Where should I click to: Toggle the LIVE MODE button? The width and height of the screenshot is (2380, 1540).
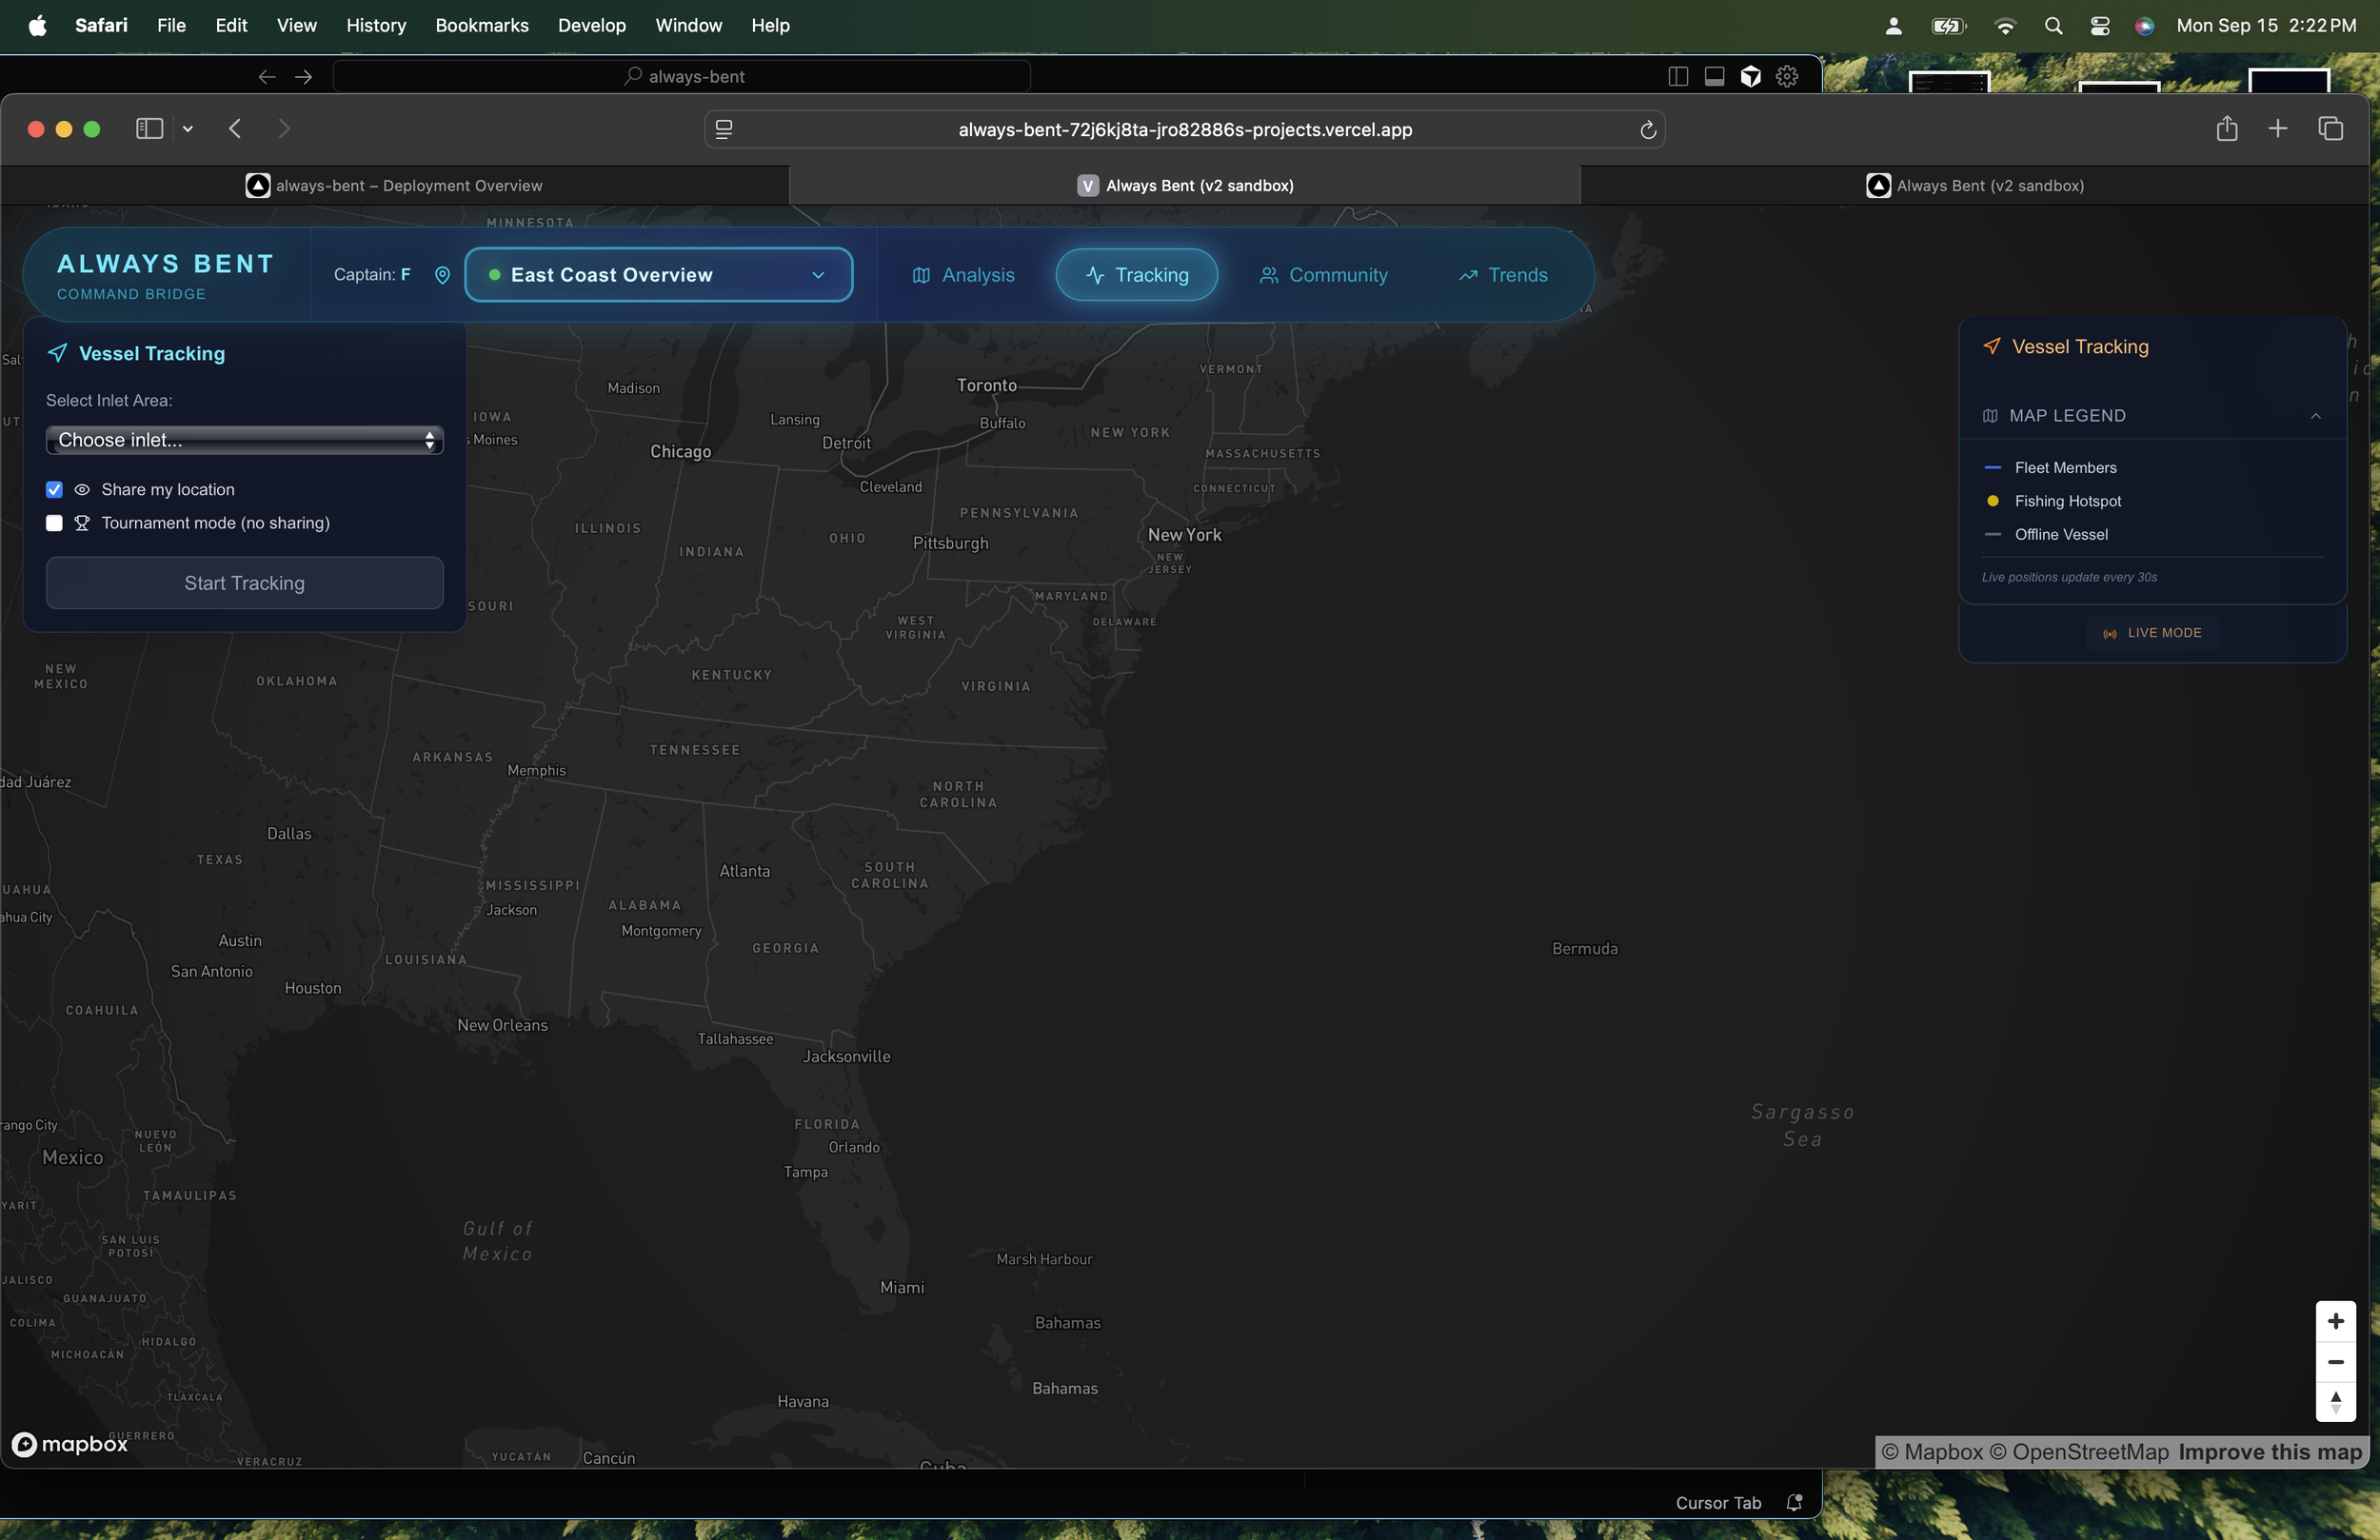tap(2152, 633)
